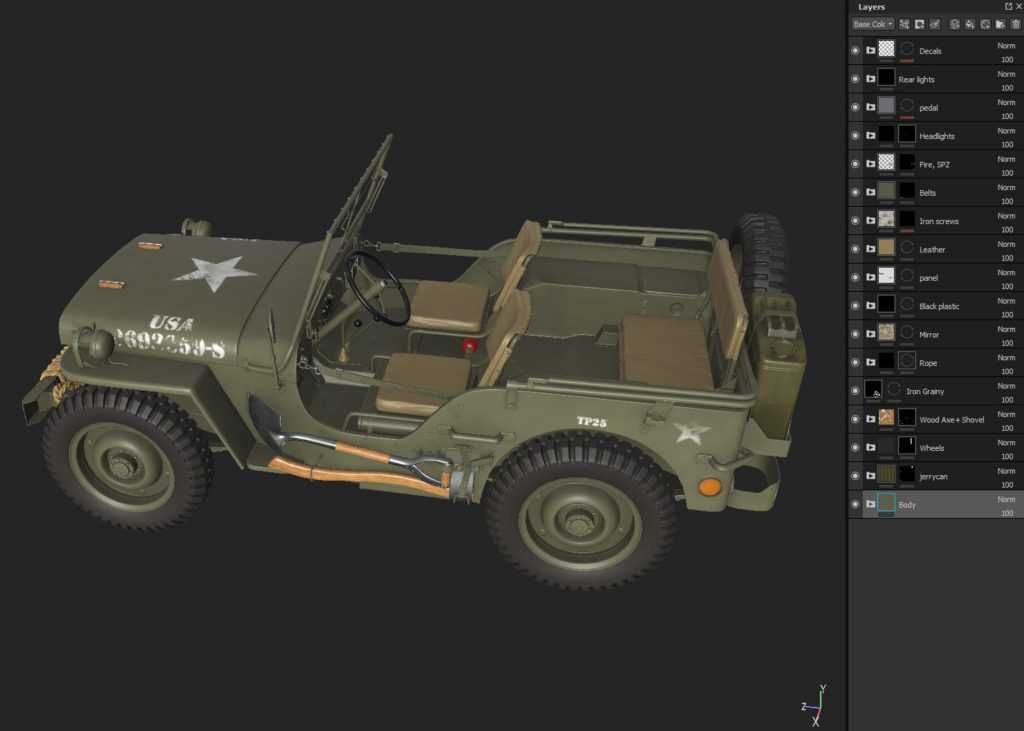Click the Mirror layer opacity value
The image size is (1024, 731).
pyautogui.click(x=1007, y=343)
